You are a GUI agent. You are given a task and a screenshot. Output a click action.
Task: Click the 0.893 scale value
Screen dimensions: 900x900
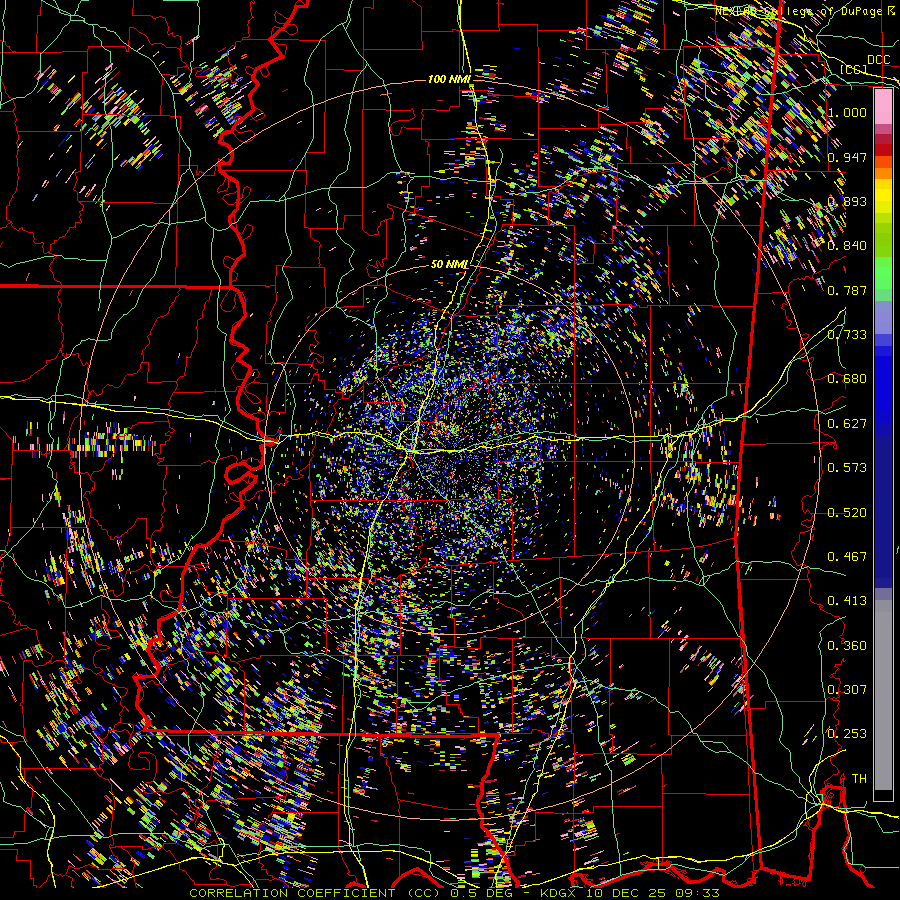tap(847, 201)
